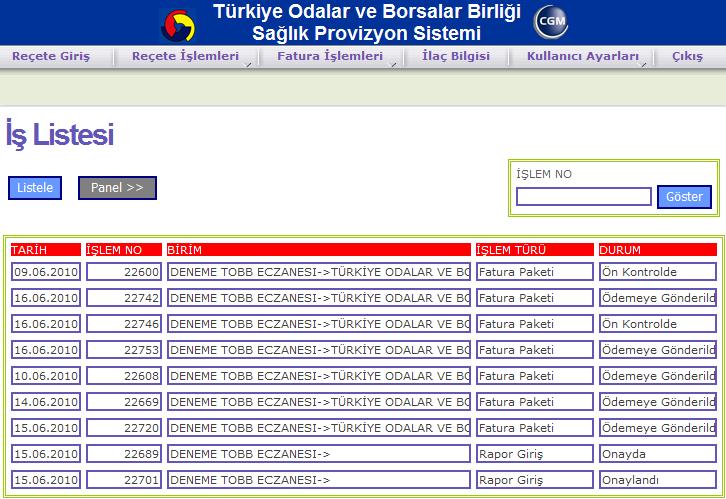Click Rapor Giriş in row 22689

click(x=535, y=454)
